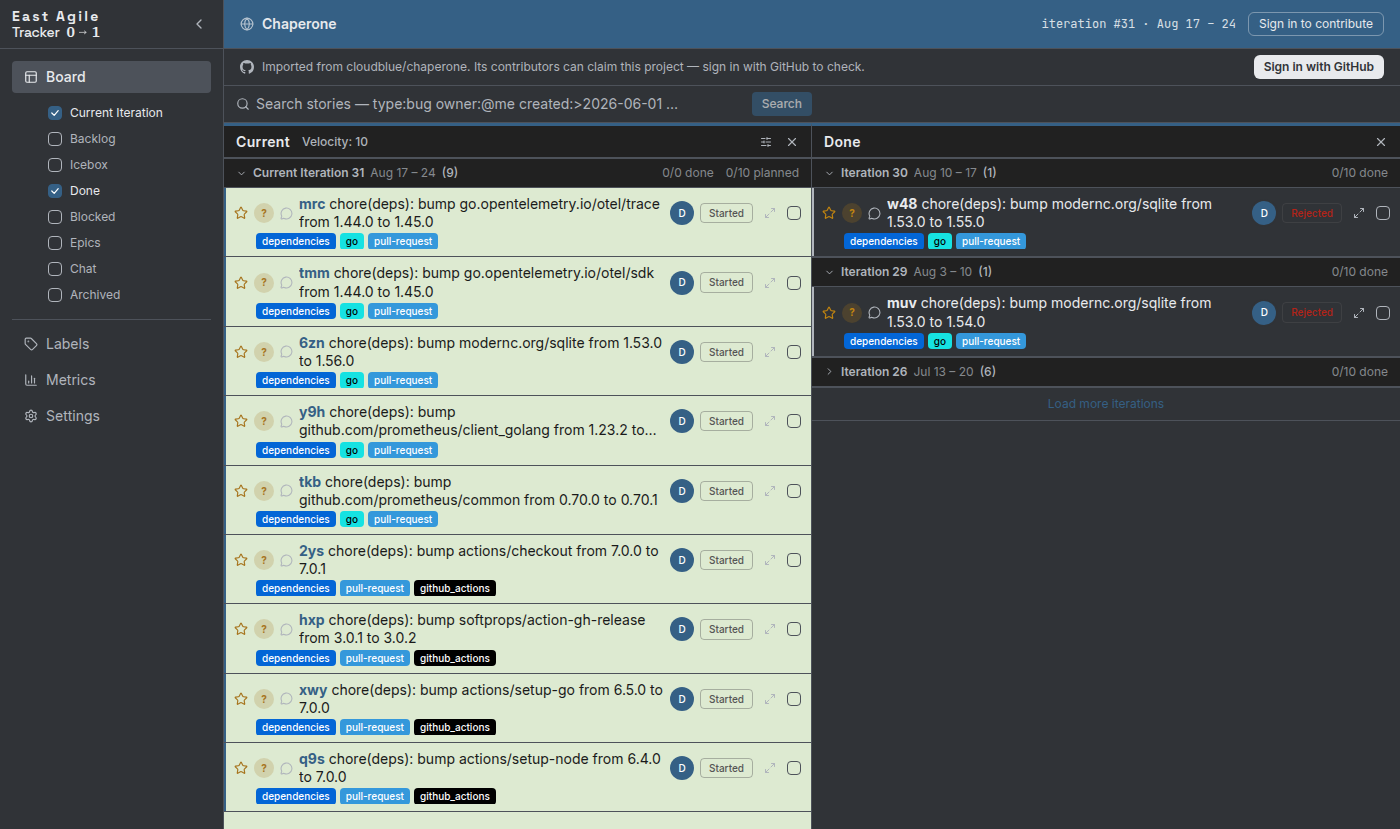The height and width of the screenshot is (829, 1400).
Task: Enable the Chat panel checkbox
Action: (x=55, y=269)
